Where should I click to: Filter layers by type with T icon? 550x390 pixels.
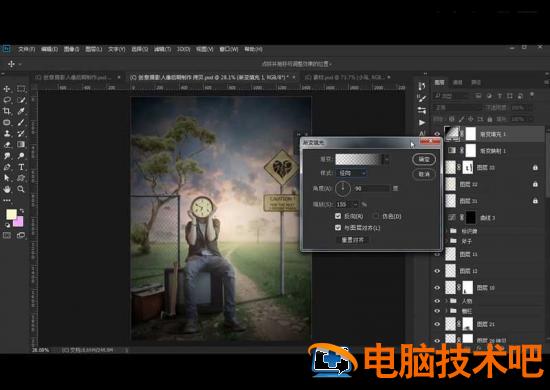click(x=499, y=96)
